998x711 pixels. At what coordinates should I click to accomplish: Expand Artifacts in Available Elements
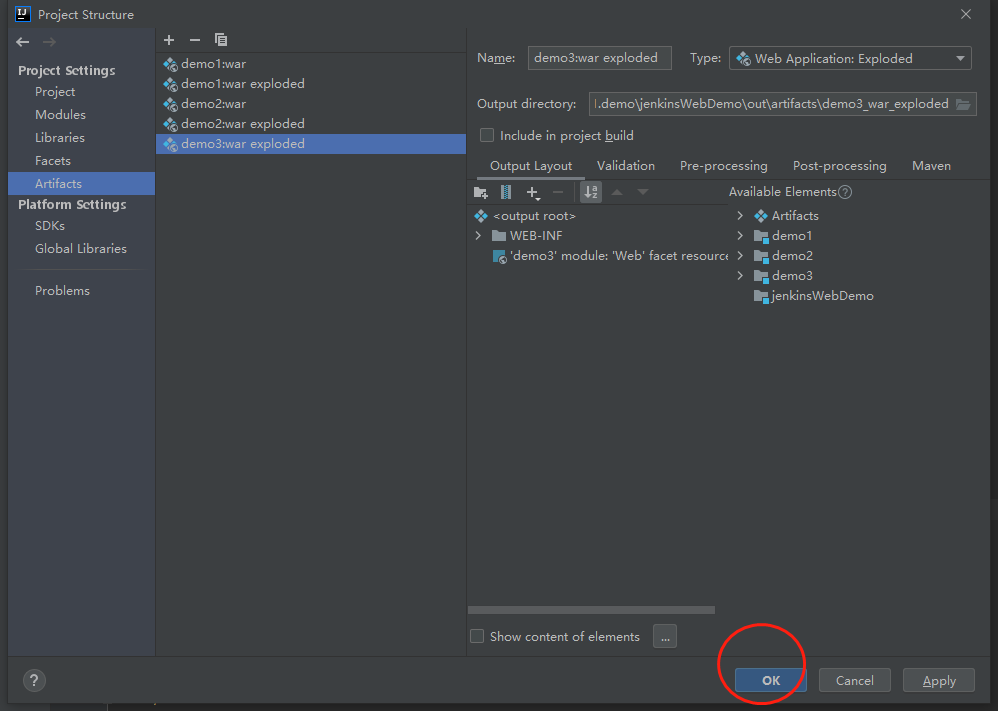tap(740, 216)
